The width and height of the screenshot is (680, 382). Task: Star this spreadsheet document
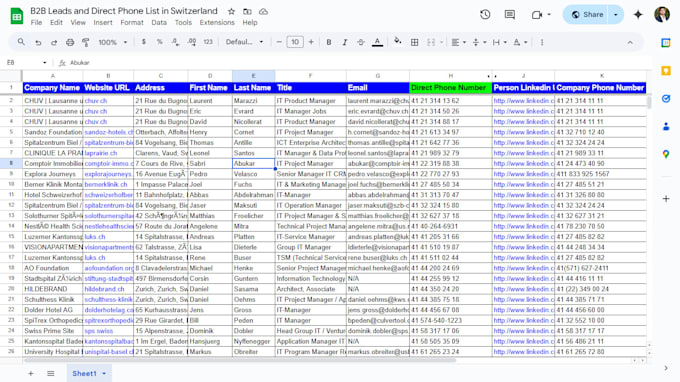231,12
